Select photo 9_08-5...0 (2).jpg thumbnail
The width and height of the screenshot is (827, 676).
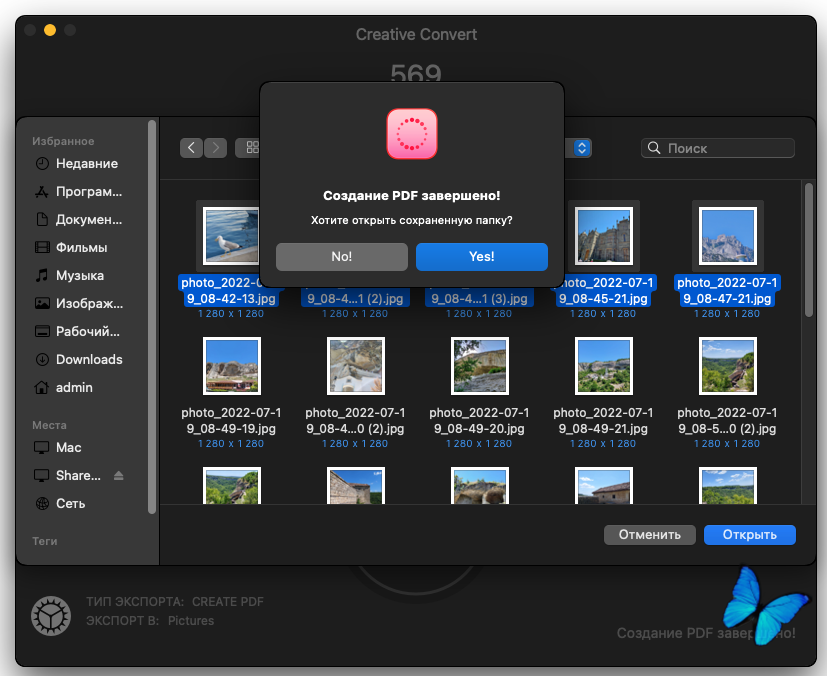pos(728,366)
